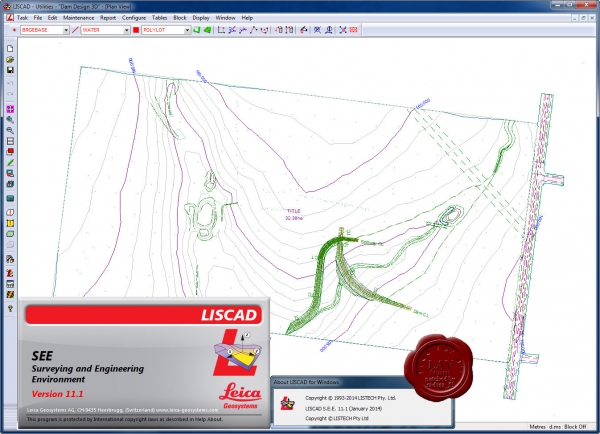Click the diagonal striped icon in the left toolbar
The image size is (600, 434).
(x=10, y=295)
